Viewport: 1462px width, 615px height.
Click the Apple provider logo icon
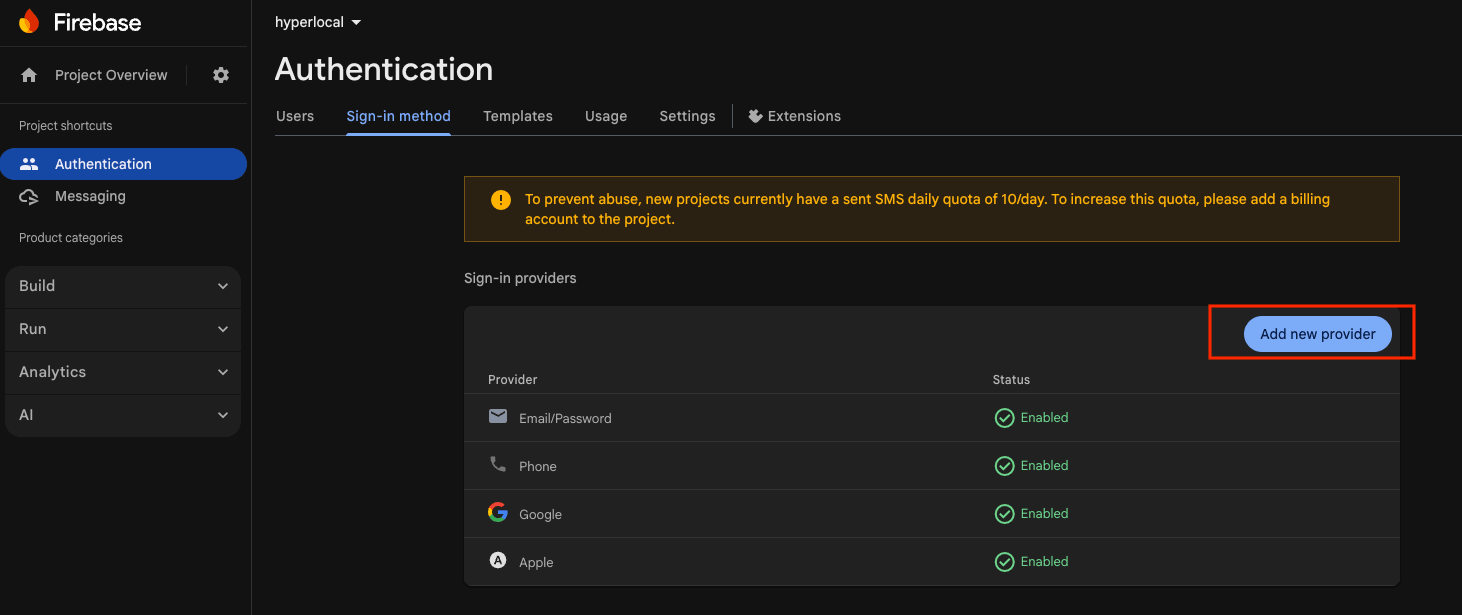pyautogui.click(x=498, y=560)
